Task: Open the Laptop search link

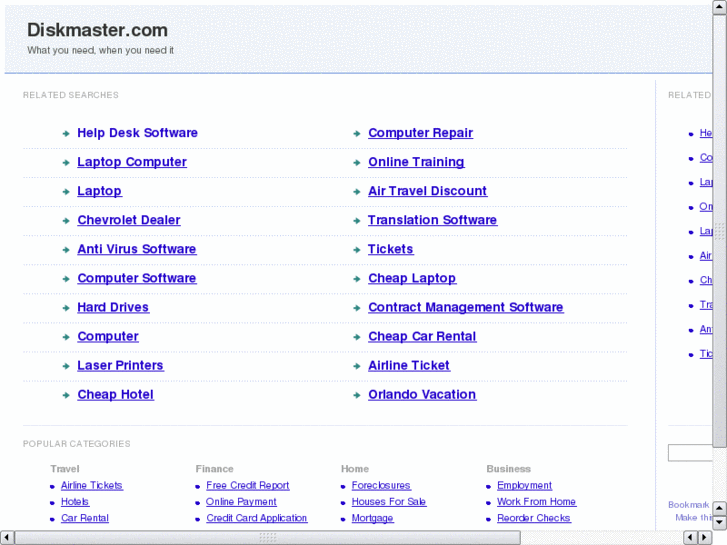Action: pos(99,191)
